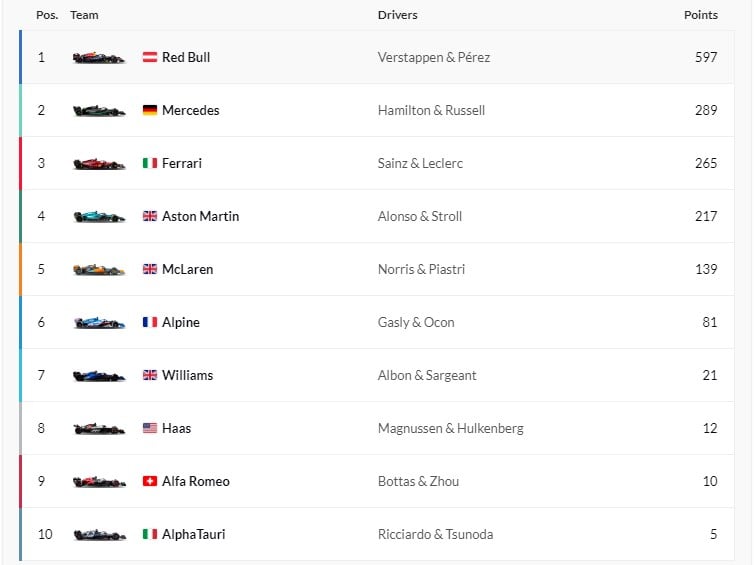This screenshot has height=565, width=755.
Task: Click the Team column header
Action: click(84, 15)
